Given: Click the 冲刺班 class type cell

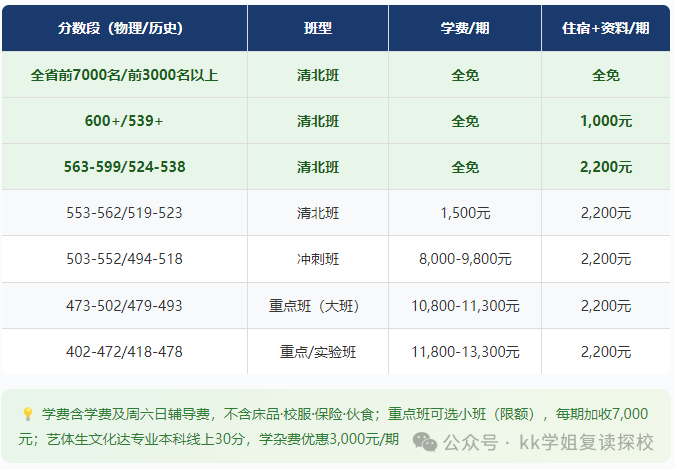Looking at the screenshot, I should (x=318, y=259).
